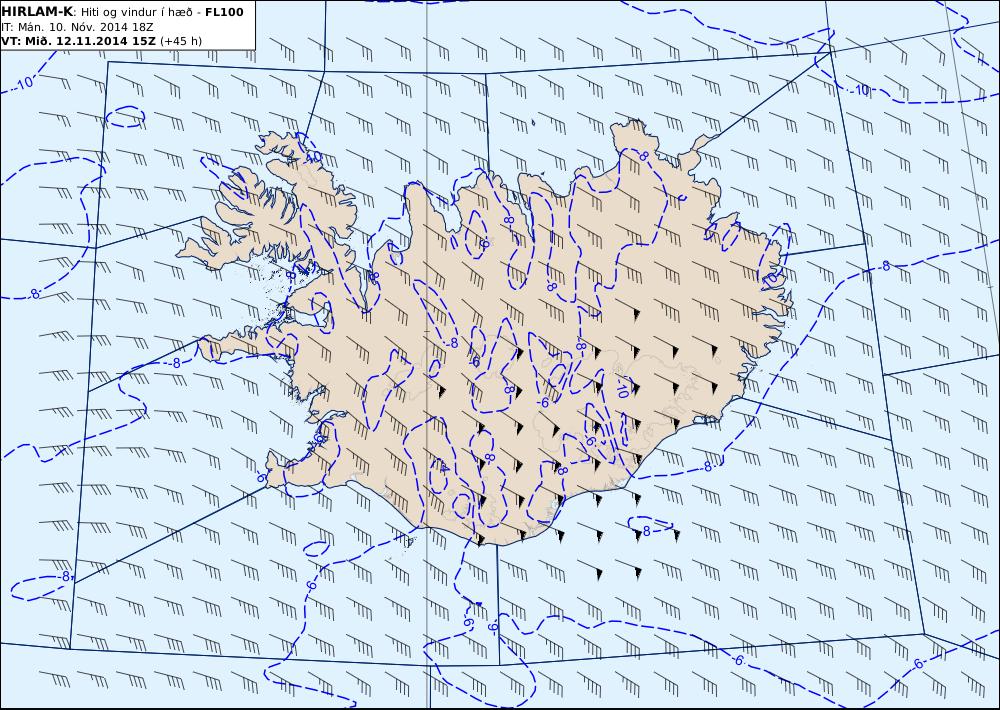
Task: Click the -8 label in small offshore southeast contour
Action: pyautogui.click(x=645, y=531)
